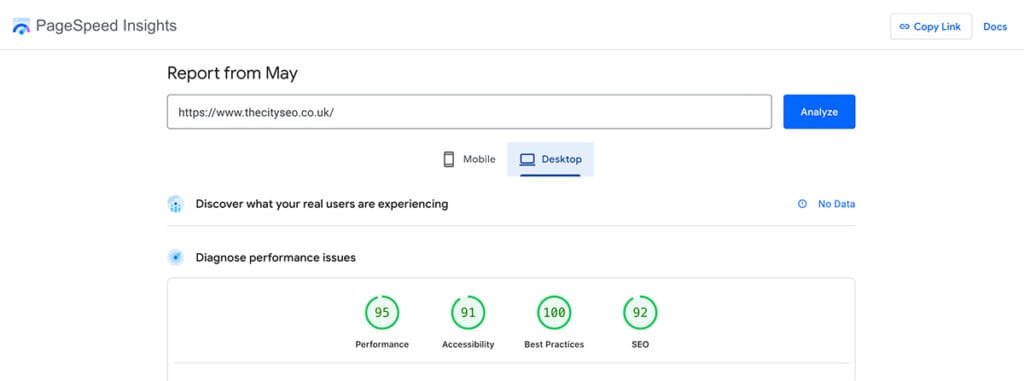Open the Performance score gauge 95
Image resolution: width=1024 pixels, height=381 pixels.
[382, 312]
